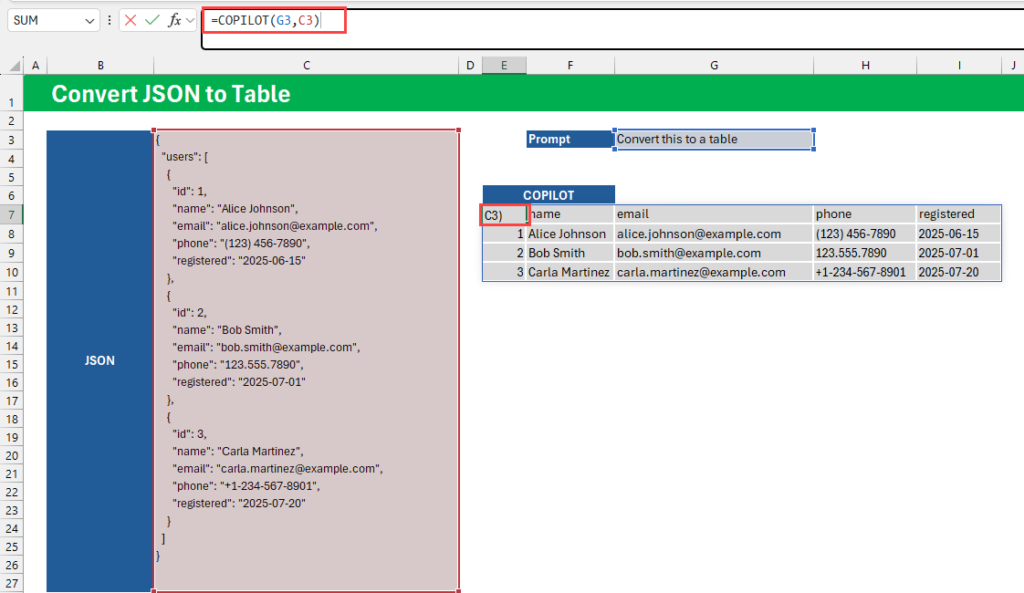
Task: Select the cell 'Alice Johnson'
Action: pyautogui.click(x=570, y=234)
